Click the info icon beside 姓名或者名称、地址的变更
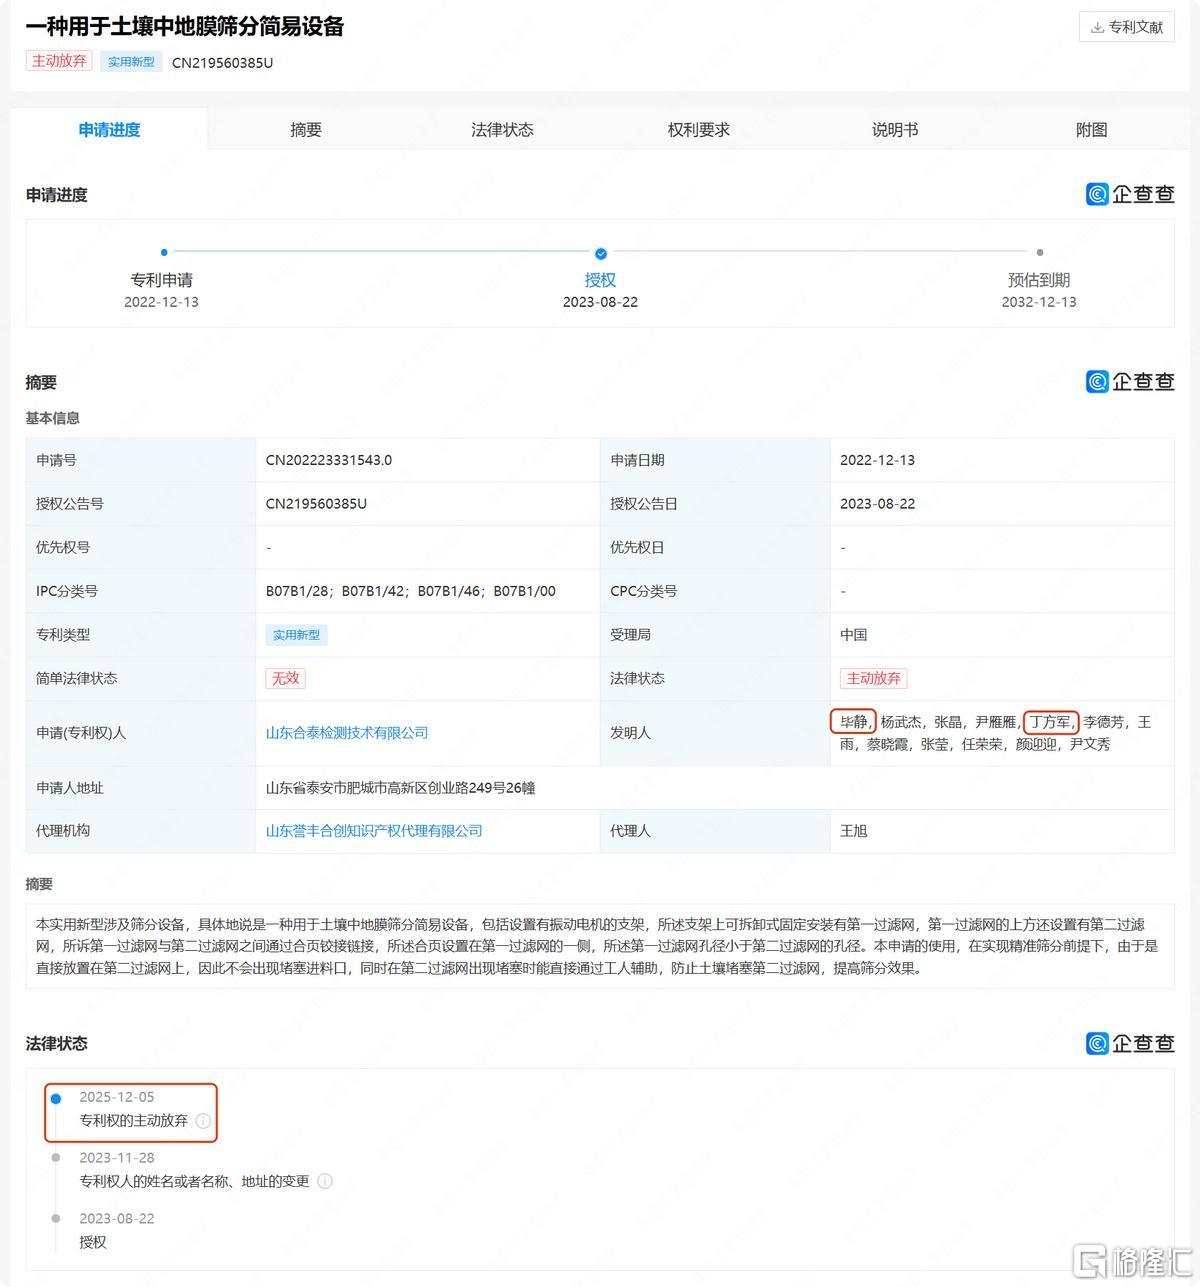This screenshot has height=1287, width=1200. [325, 1181]
